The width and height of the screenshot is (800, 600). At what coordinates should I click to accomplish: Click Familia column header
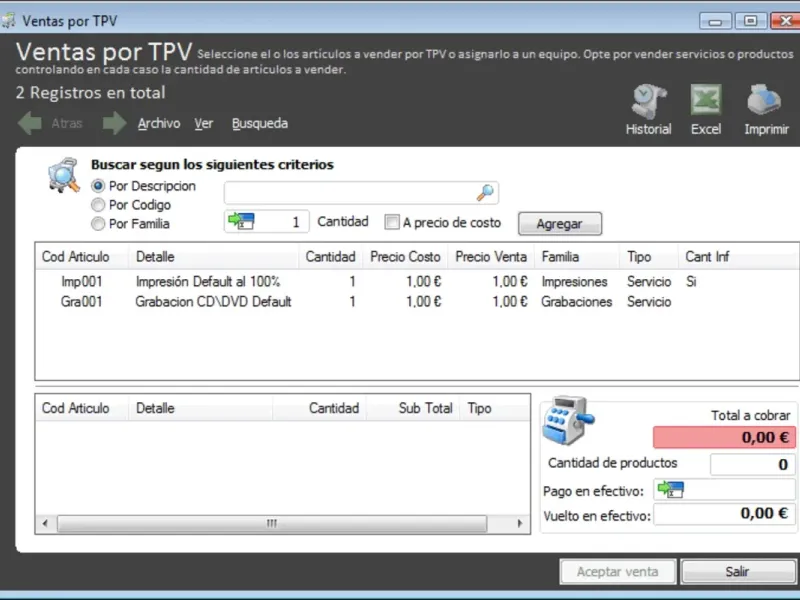[x=577, y=257]
